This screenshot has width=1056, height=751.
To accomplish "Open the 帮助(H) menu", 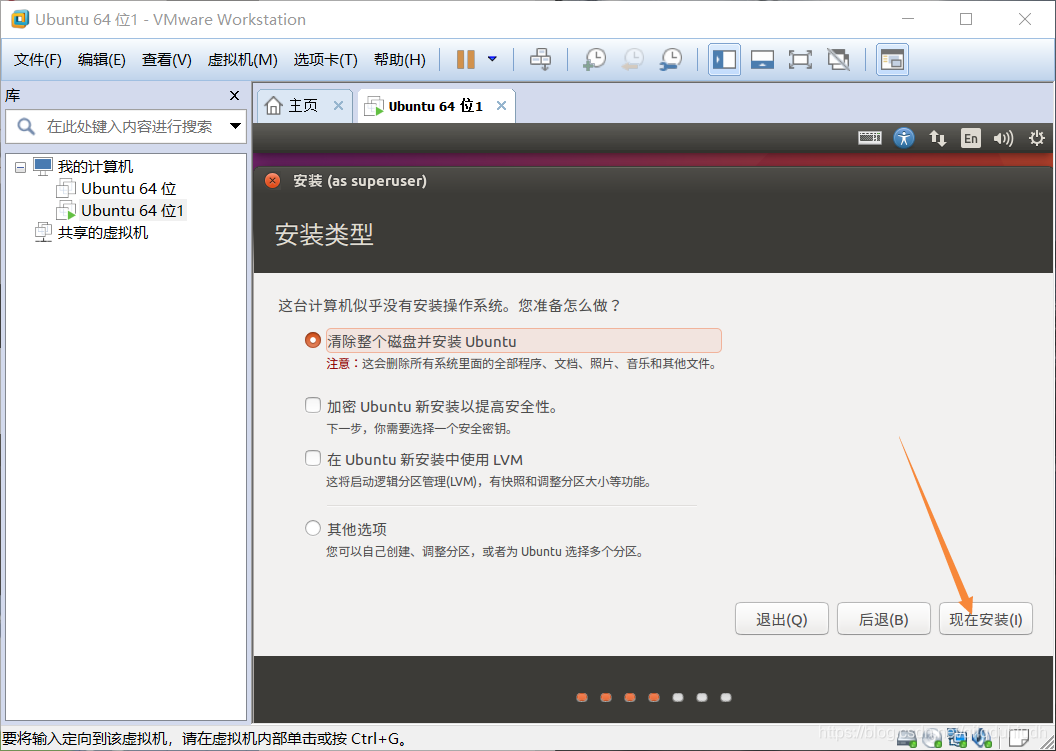I will [400, 60].
